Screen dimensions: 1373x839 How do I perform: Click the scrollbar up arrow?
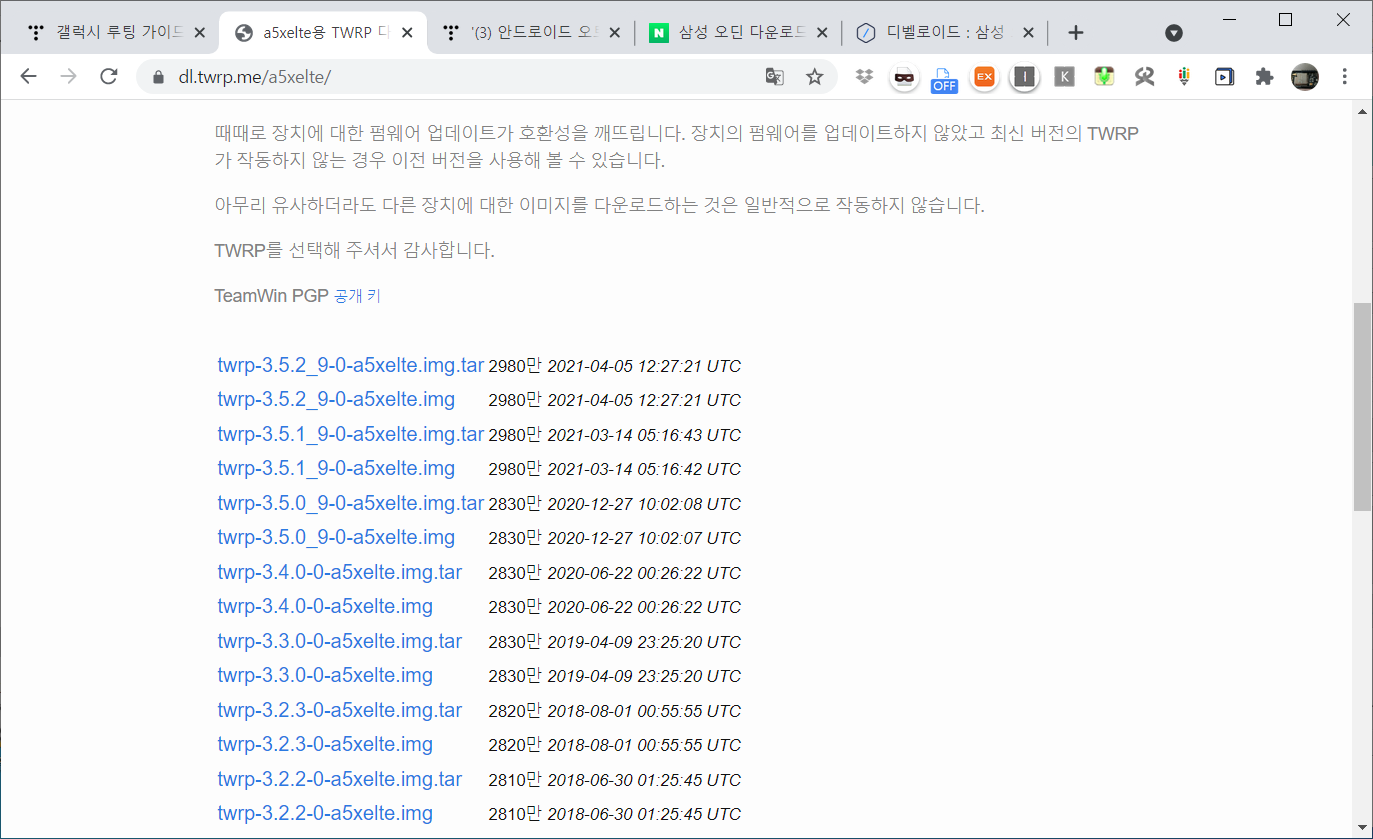click(x=1362, y=112)
